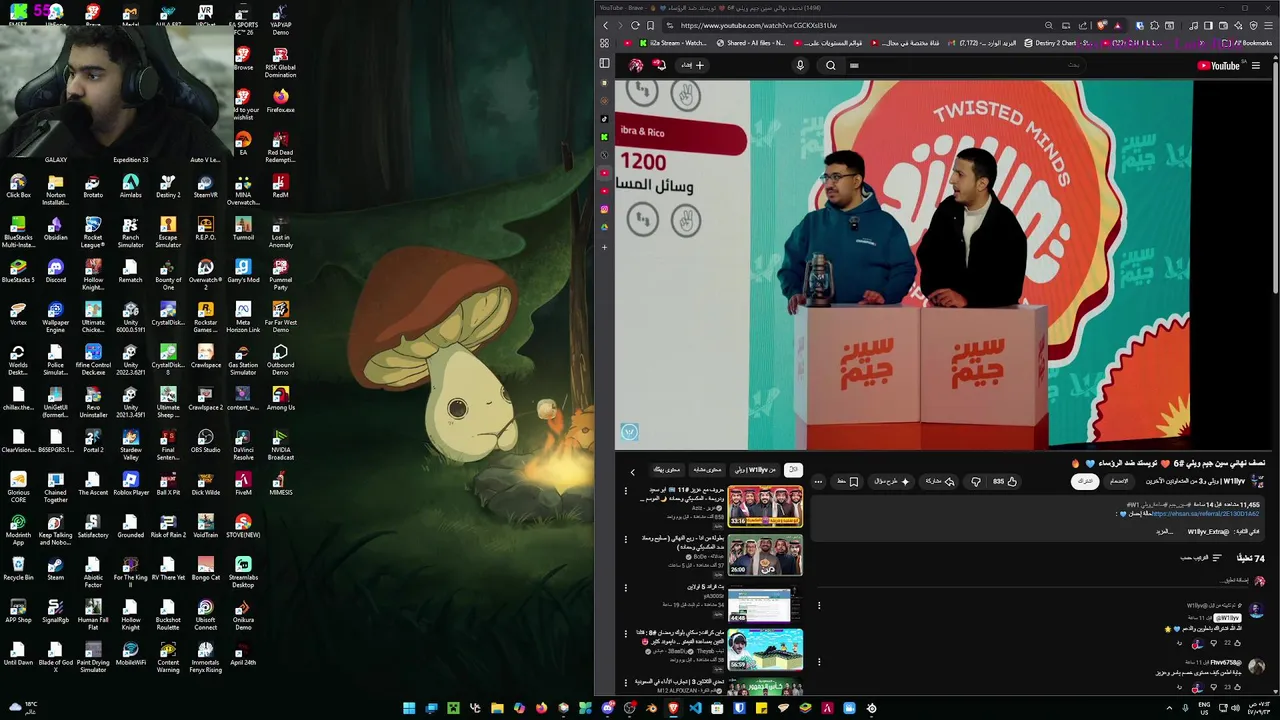Open the Among Us desktop shortcut
Viewport: 1280px width, 720px height.
pyautogui.click(x=281, y=399)
